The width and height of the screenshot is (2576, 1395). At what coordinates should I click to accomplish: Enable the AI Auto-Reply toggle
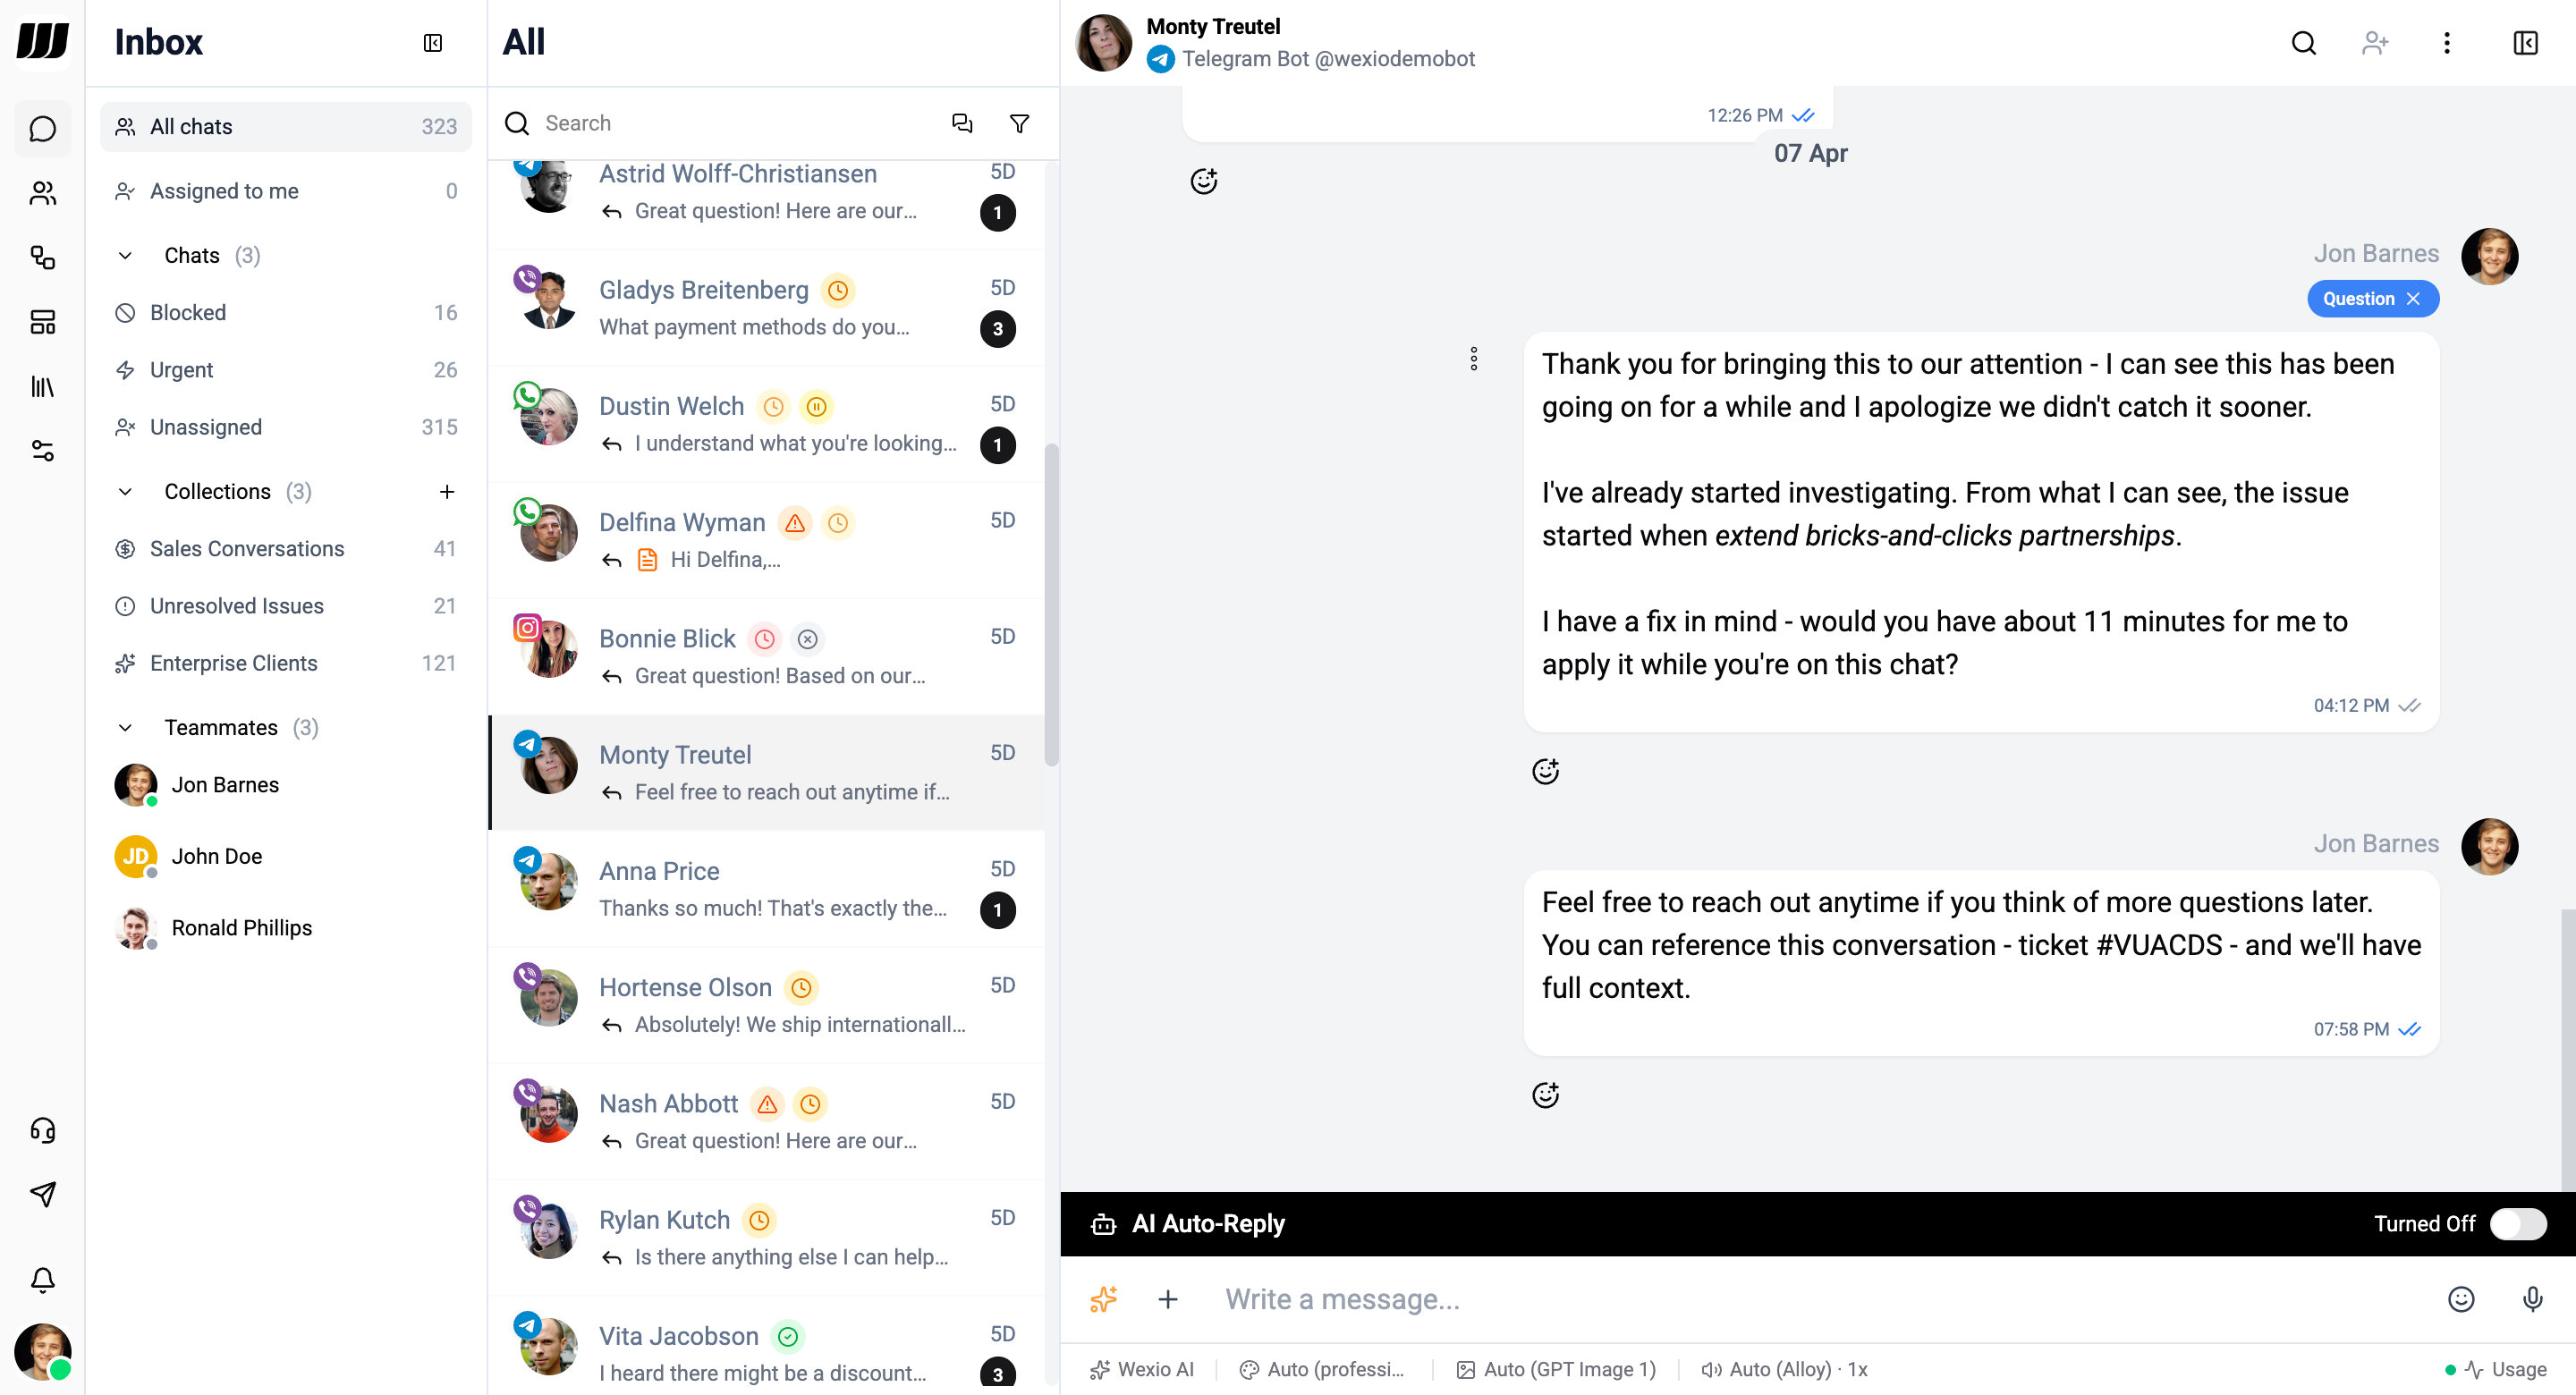pos(2518,1223)
